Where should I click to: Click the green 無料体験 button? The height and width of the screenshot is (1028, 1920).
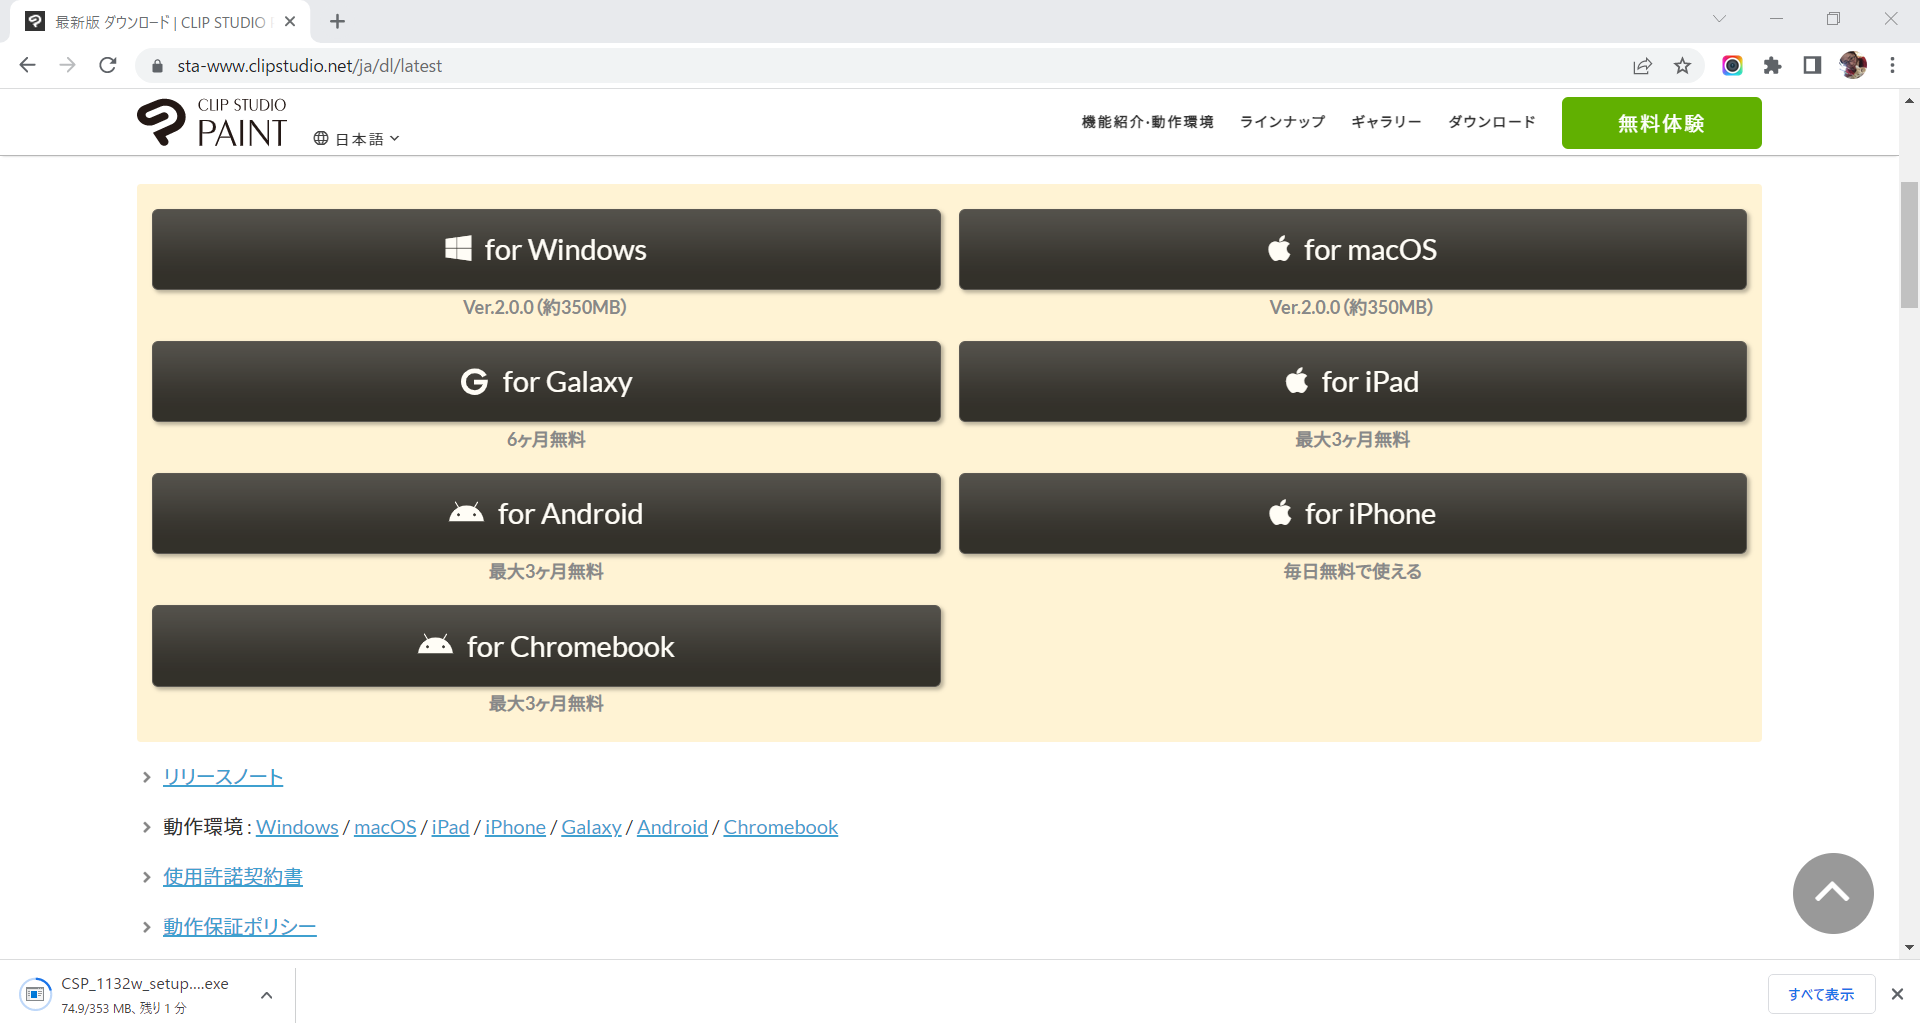click(1661, 123)
